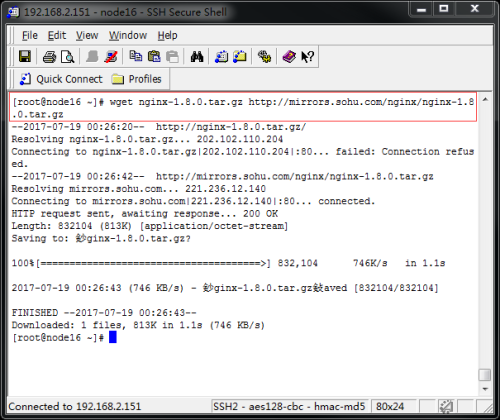Click the 'Downloaded: 1 files' summary line

(138, 325)
